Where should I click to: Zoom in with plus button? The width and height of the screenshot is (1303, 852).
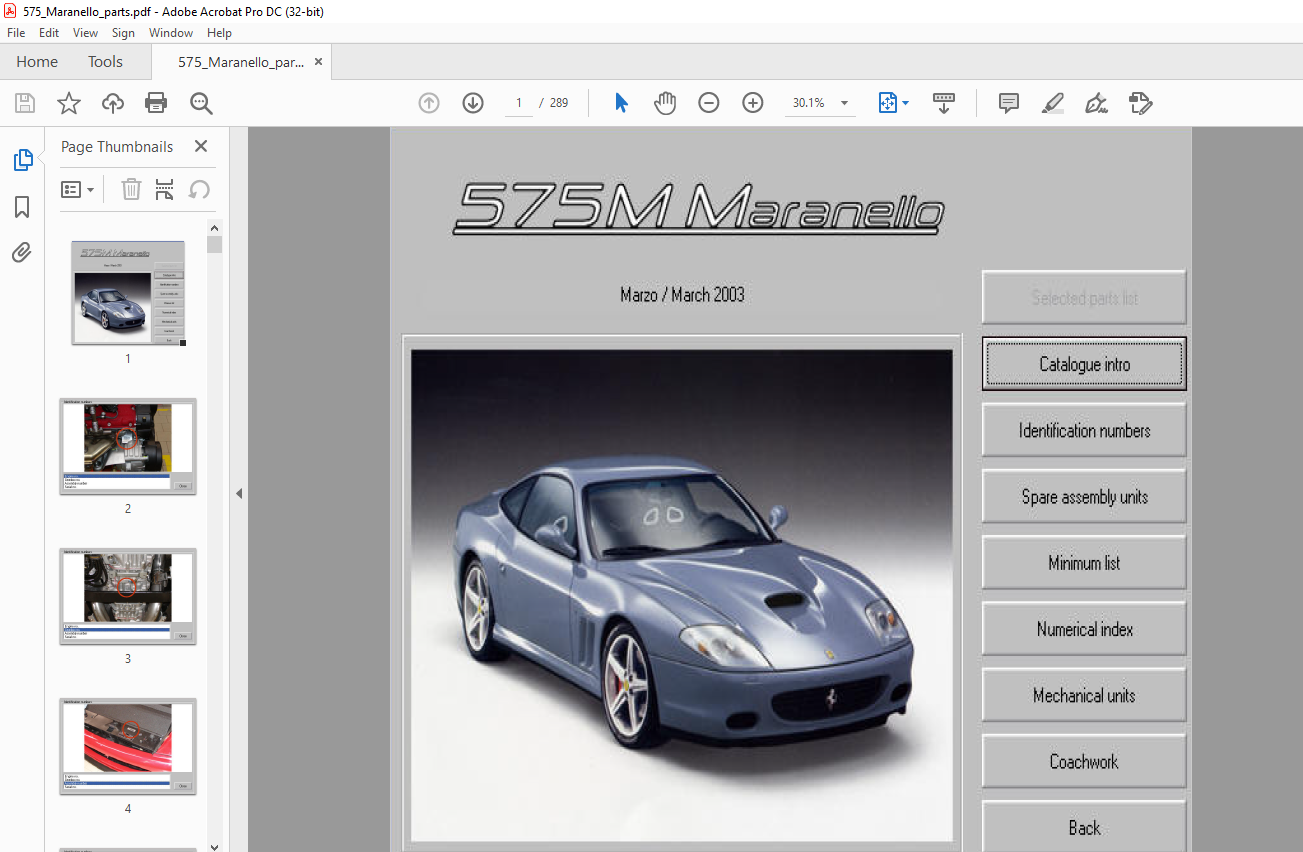[753, 103]
